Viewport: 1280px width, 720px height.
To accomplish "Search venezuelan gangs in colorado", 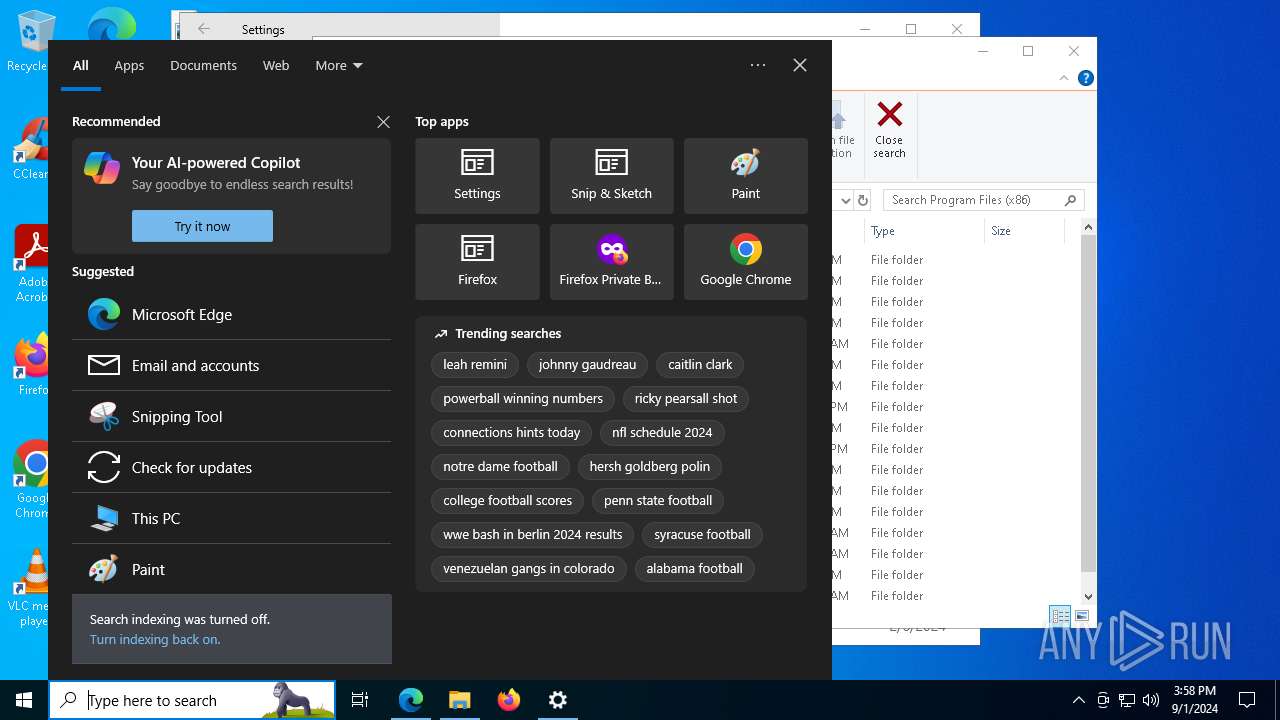I will click(529, 568).
